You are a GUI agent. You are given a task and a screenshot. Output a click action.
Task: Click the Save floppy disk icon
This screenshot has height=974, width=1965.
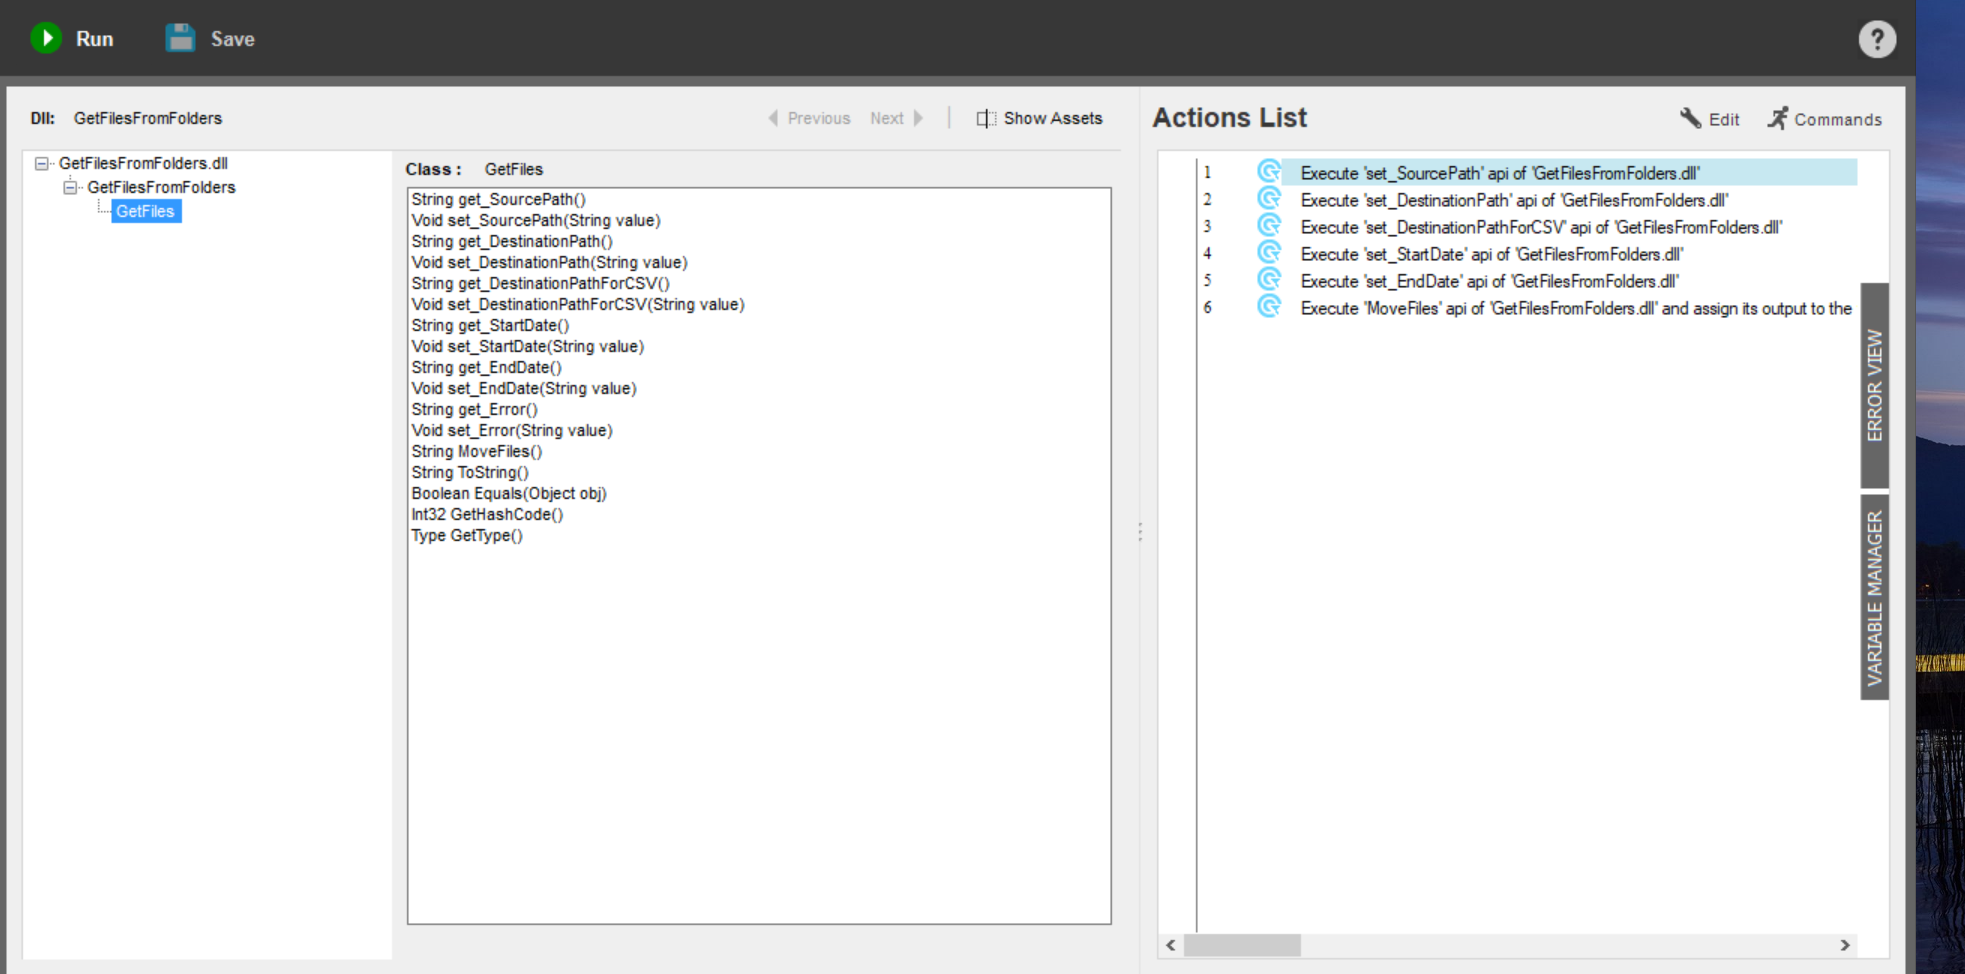tap(180, 38)
